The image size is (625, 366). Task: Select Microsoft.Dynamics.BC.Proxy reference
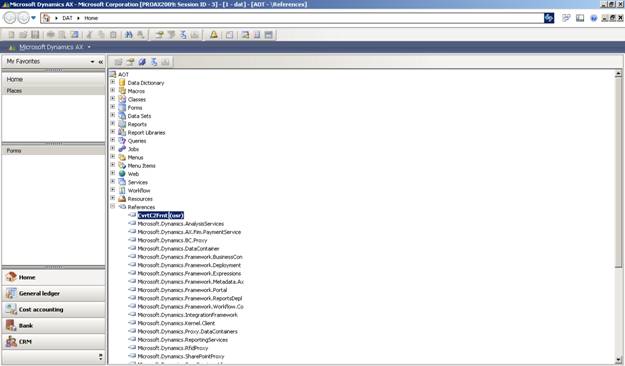pos(172,240)
